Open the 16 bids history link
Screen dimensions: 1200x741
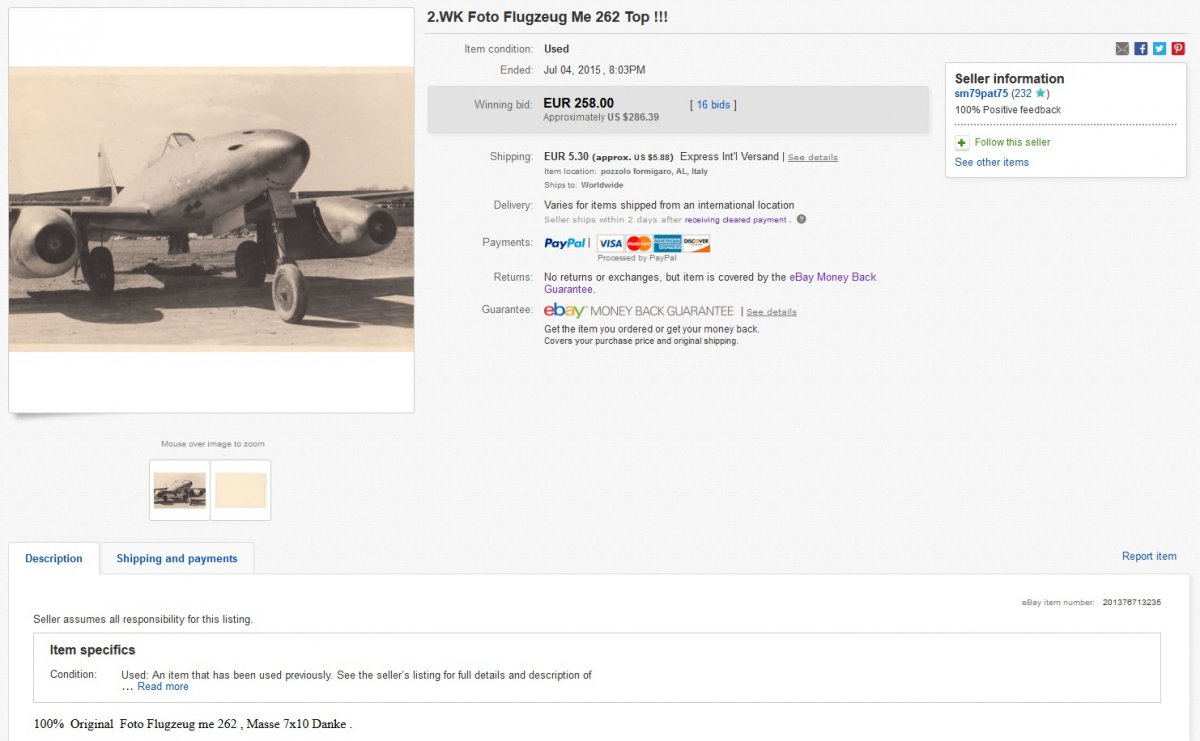pos(713,104)
